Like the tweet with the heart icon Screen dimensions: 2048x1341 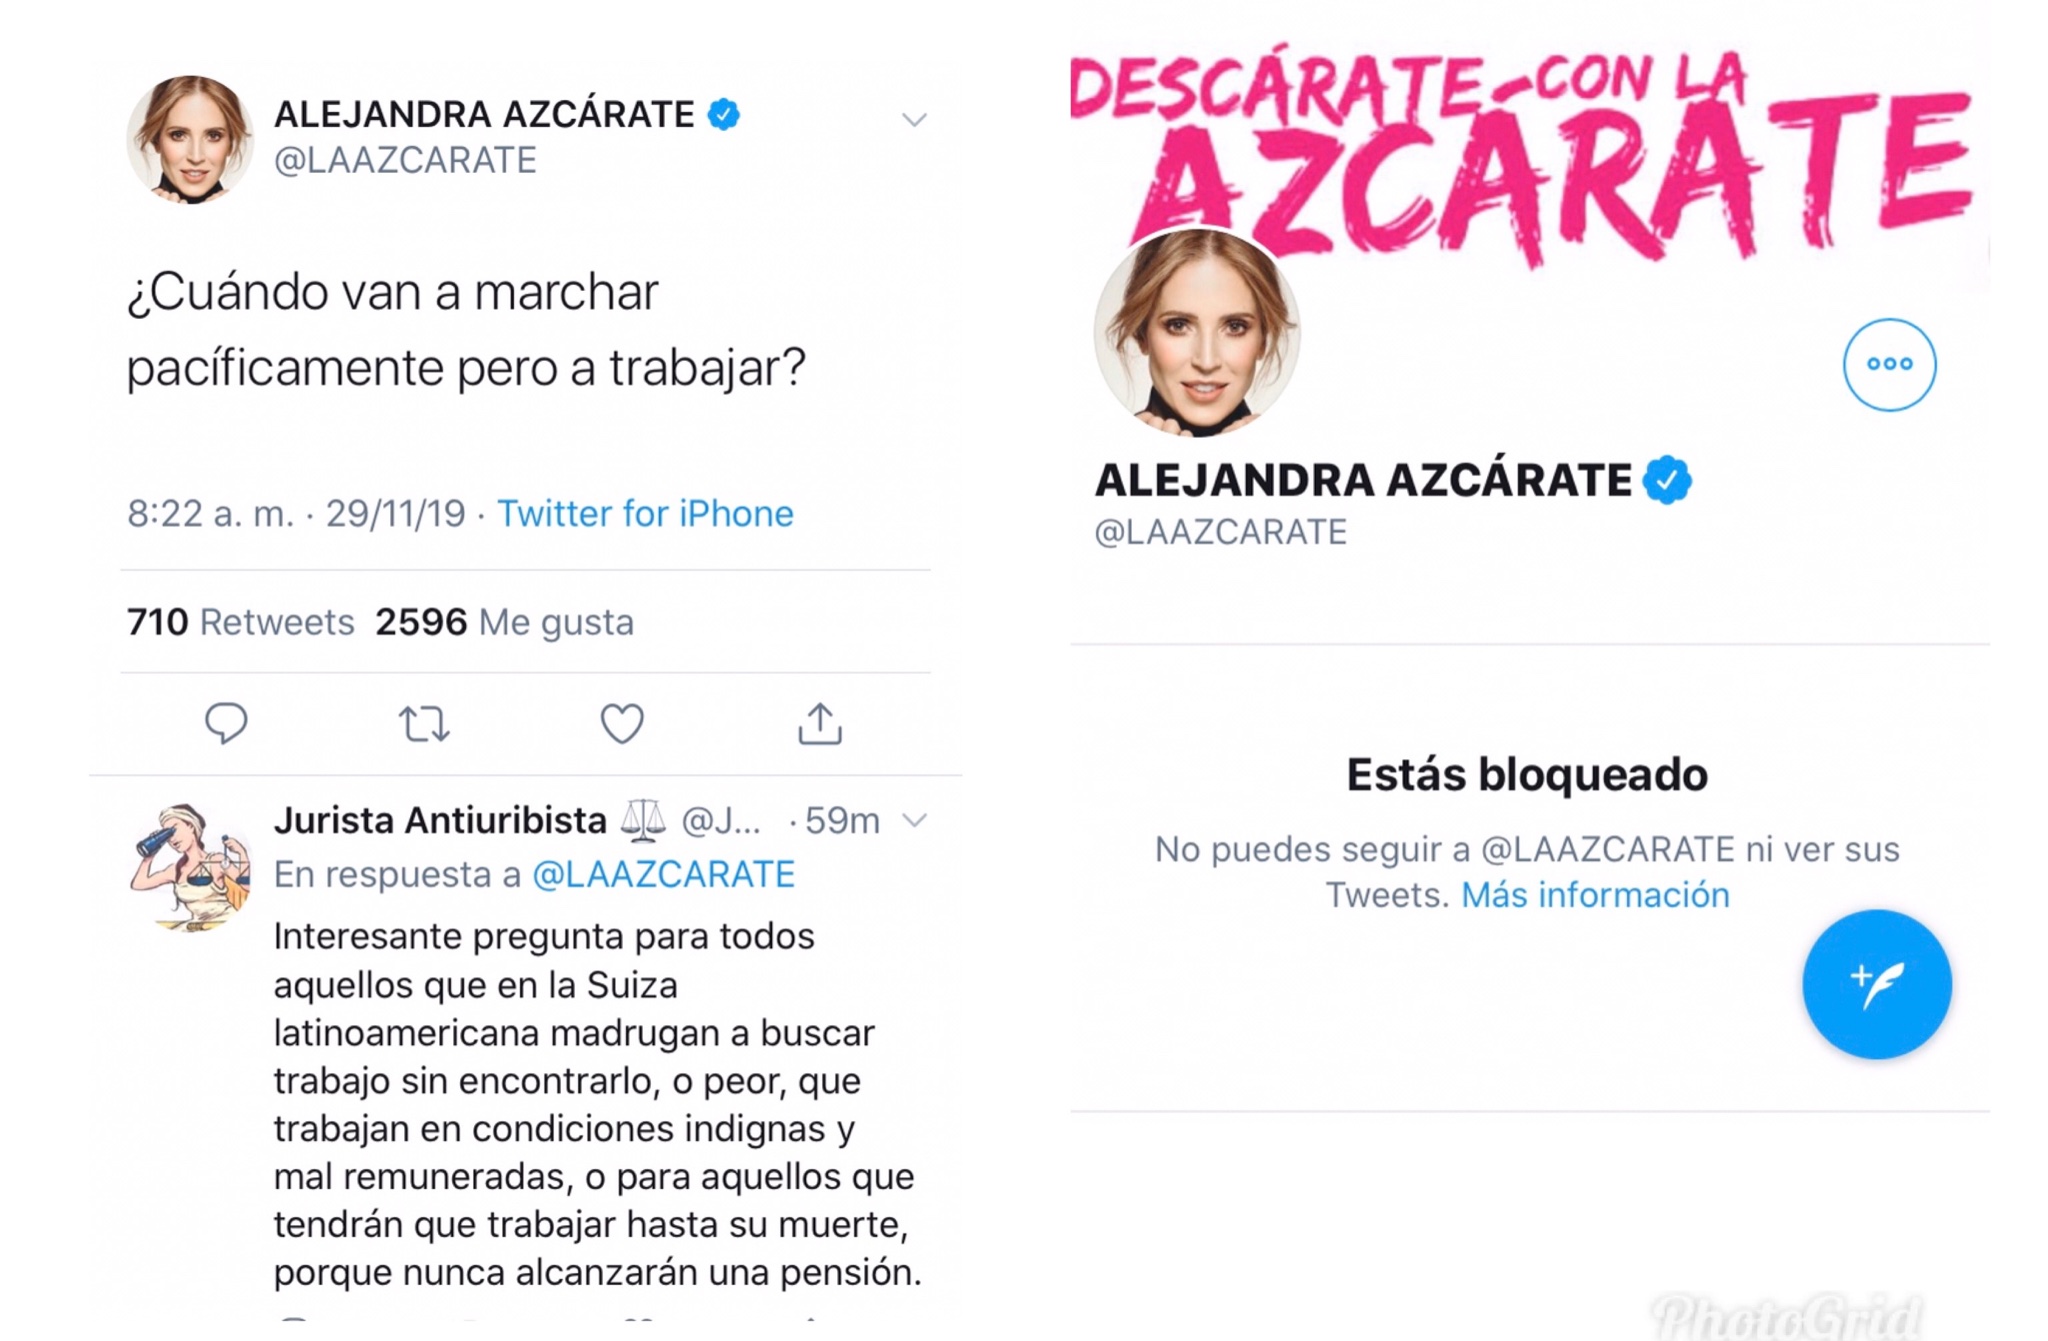(622, 724)
